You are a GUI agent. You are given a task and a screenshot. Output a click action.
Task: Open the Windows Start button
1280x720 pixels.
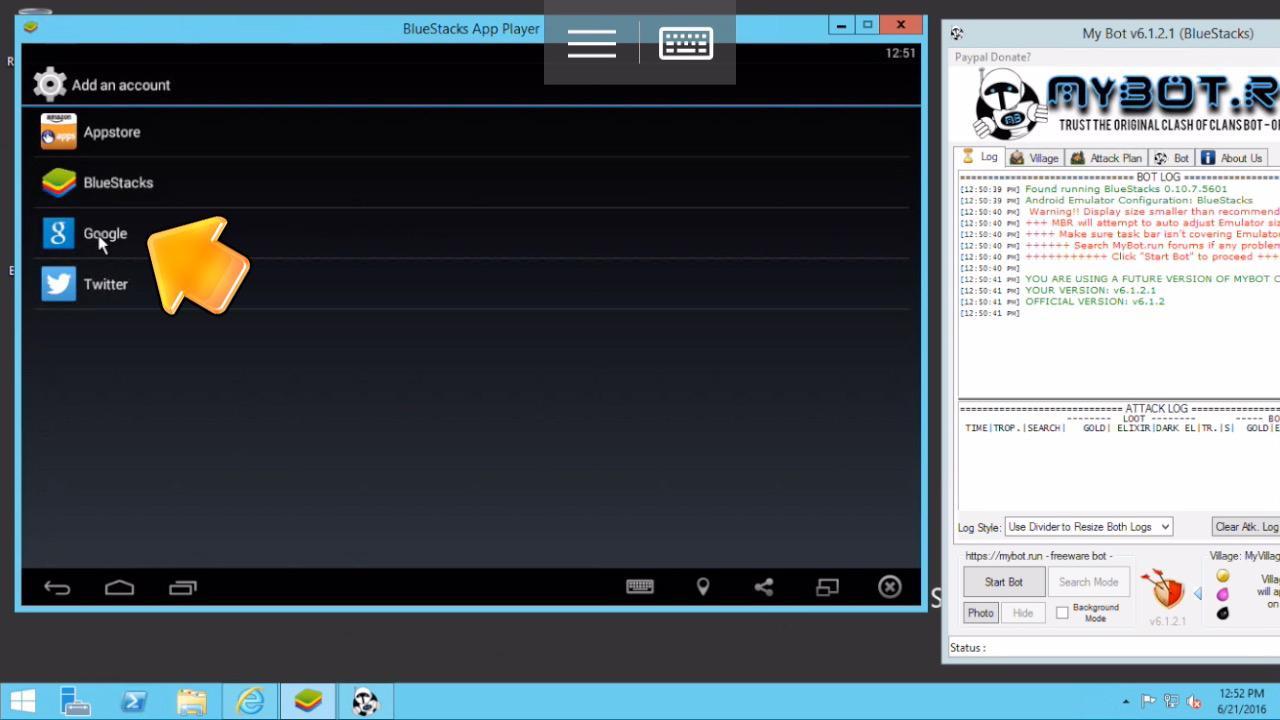pyautogui.click(x=22, y=701)
